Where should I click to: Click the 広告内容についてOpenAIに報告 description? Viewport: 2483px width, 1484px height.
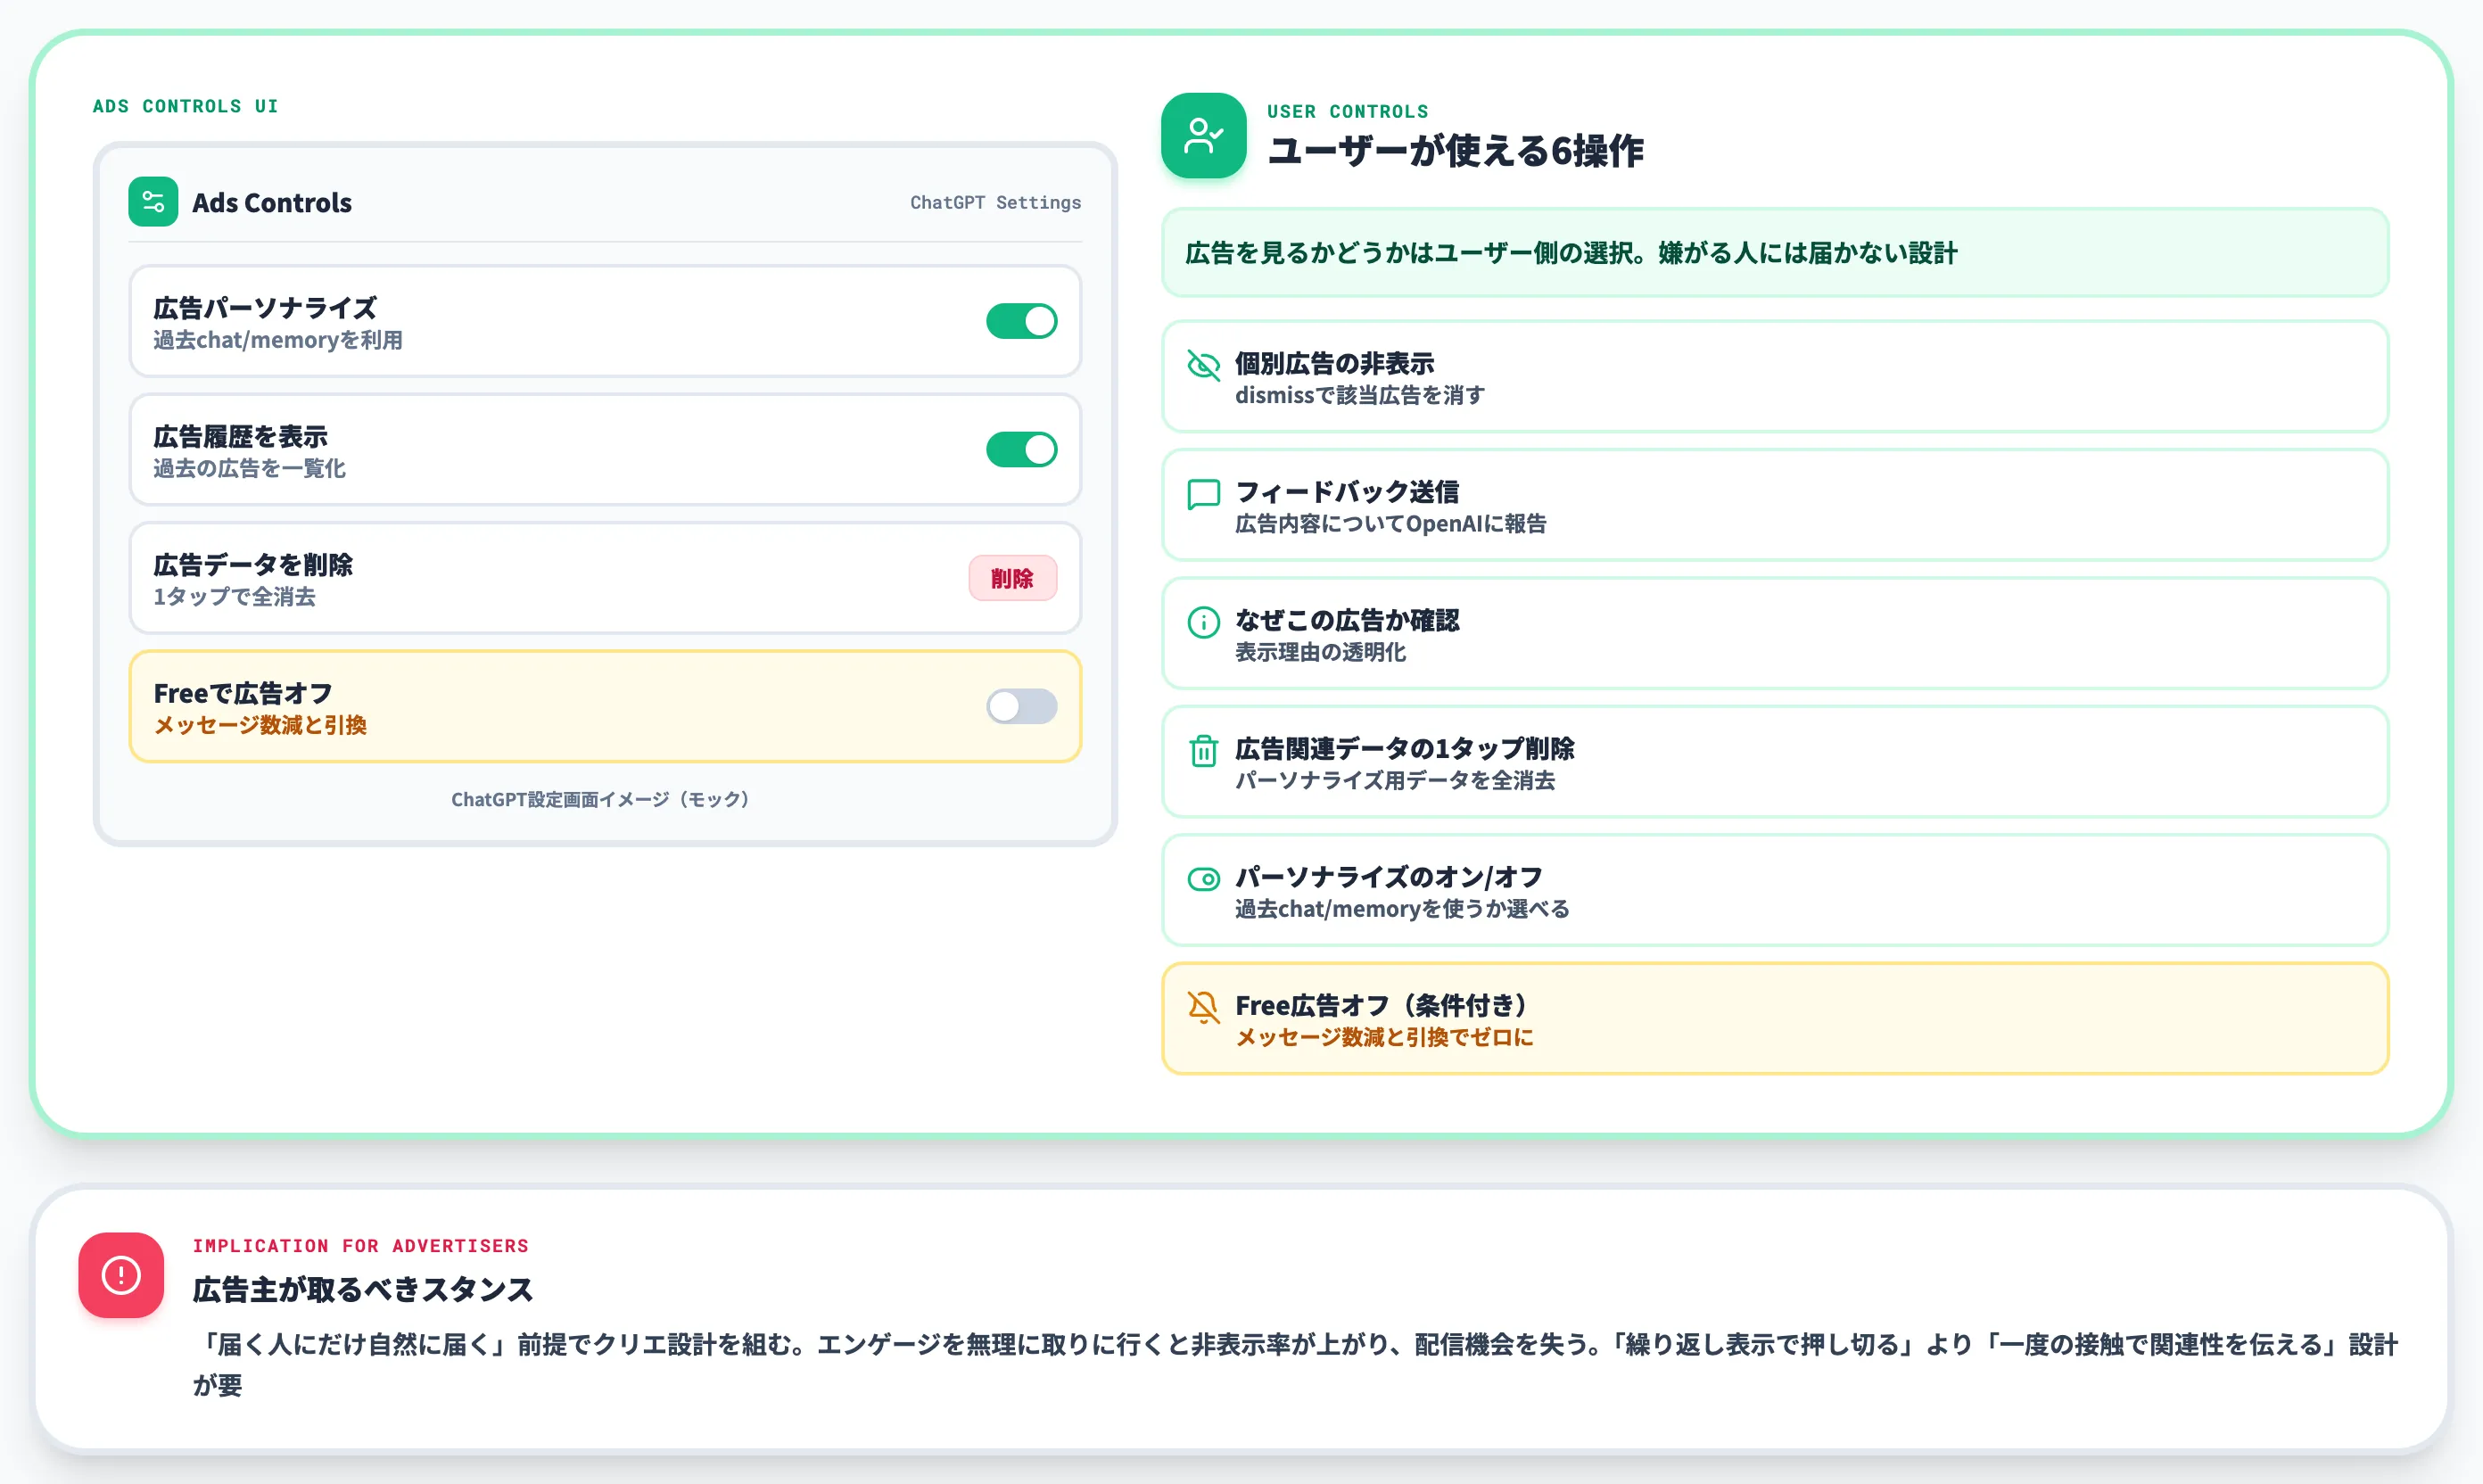[x=1390, y=523]
